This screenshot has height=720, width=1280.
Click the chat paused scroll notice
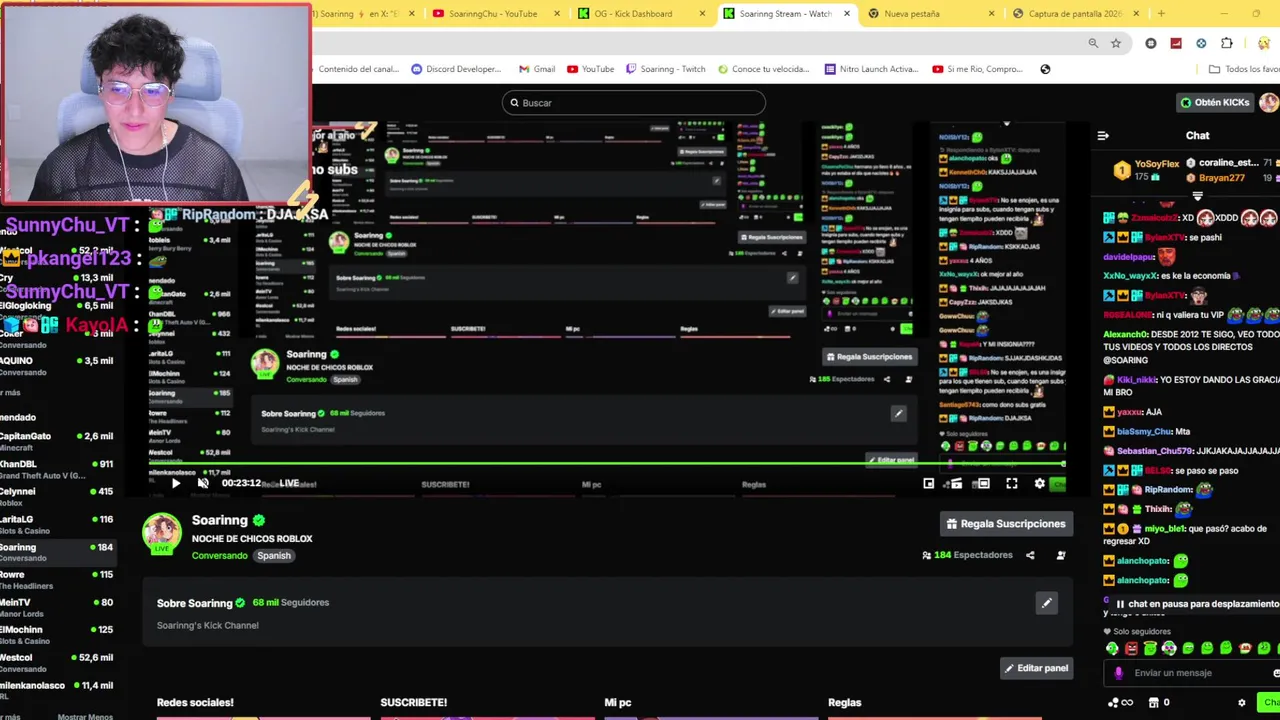(x=1195, y=604)
